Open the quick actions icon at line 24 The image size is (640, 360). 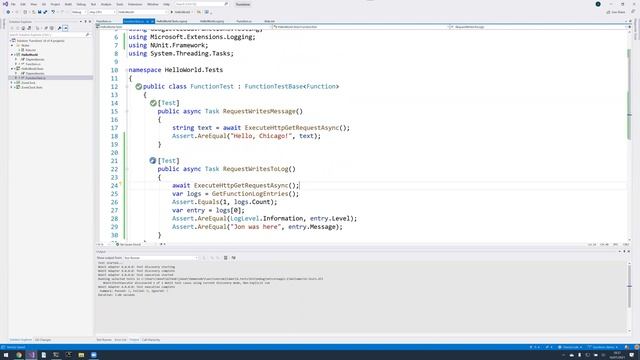pos(121,184)
